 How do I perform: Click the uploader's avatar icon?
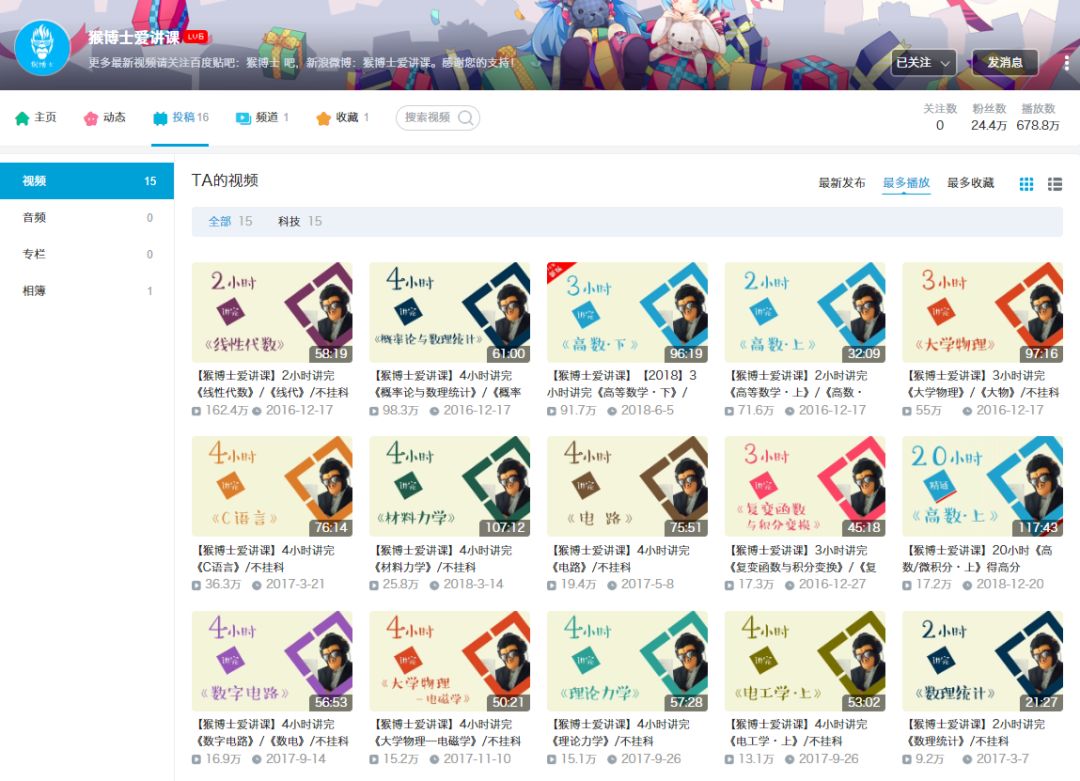(x=42, y=46)
